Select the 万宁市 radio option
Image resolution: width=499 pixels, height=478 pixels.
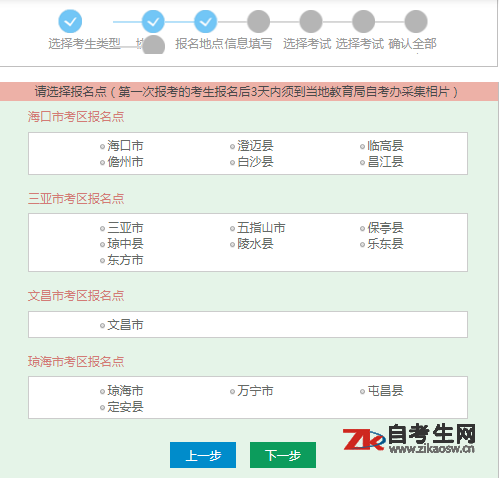tap(232, 392)
